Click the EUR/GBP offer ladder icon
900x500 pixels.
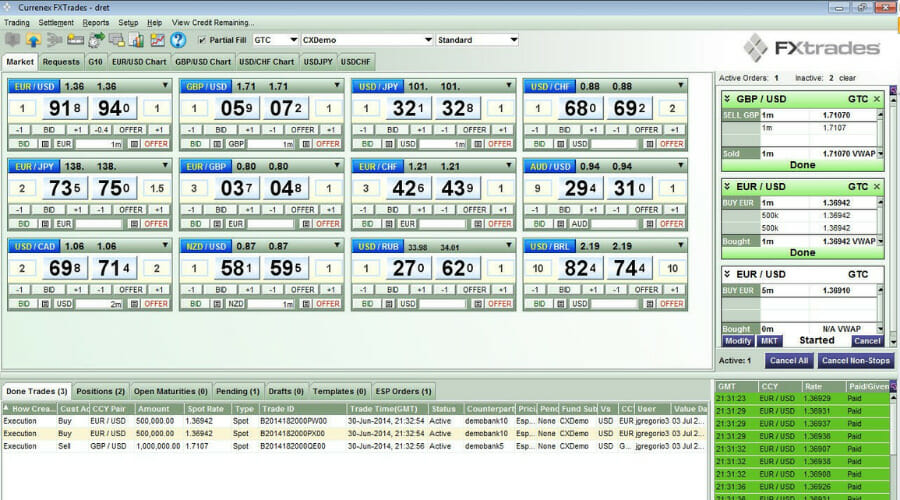coord(306,224)
